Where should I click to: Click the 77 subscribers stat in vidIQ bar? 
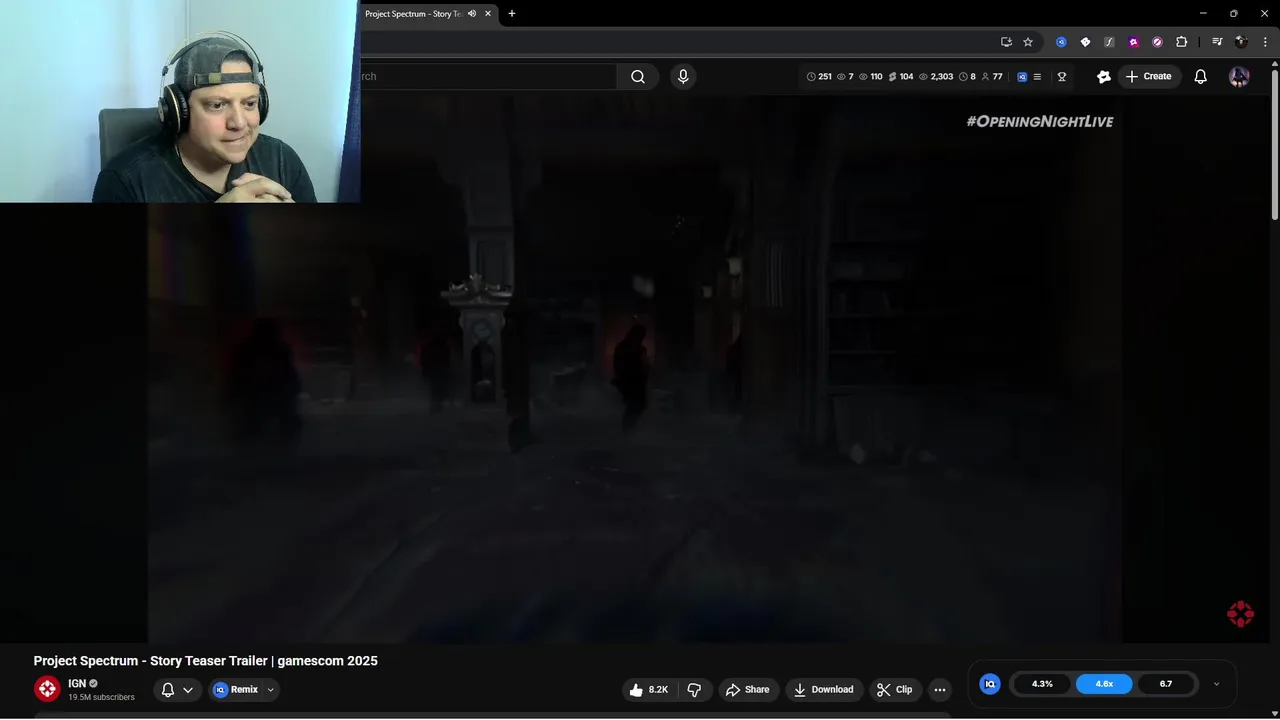pyautogui.click(x=992, y=77)
